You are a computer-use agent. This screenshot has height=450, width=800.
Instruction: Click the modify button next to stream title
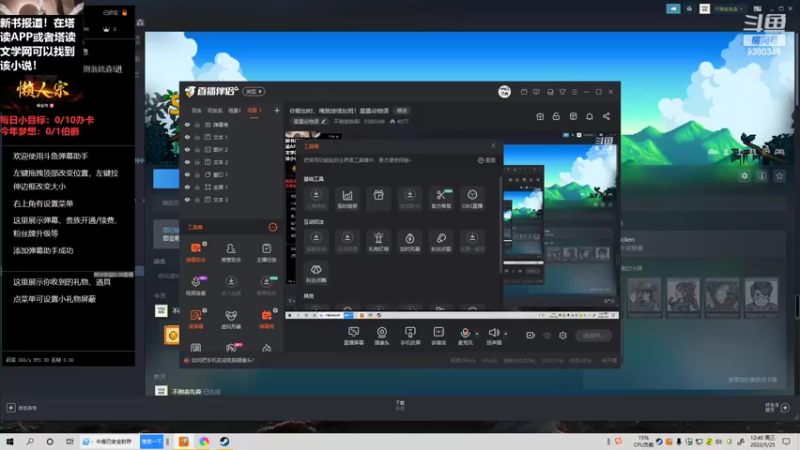402,111
